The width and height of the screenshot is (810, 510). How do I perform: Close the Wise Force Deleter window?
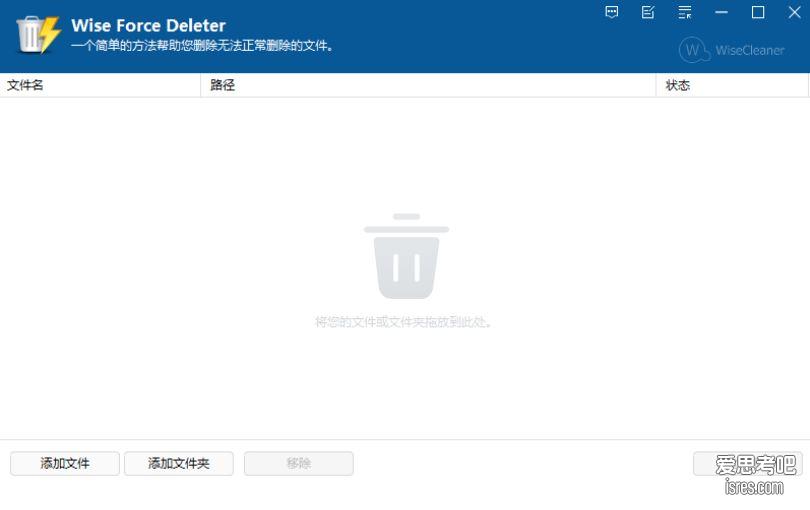(x=795, y=12)
